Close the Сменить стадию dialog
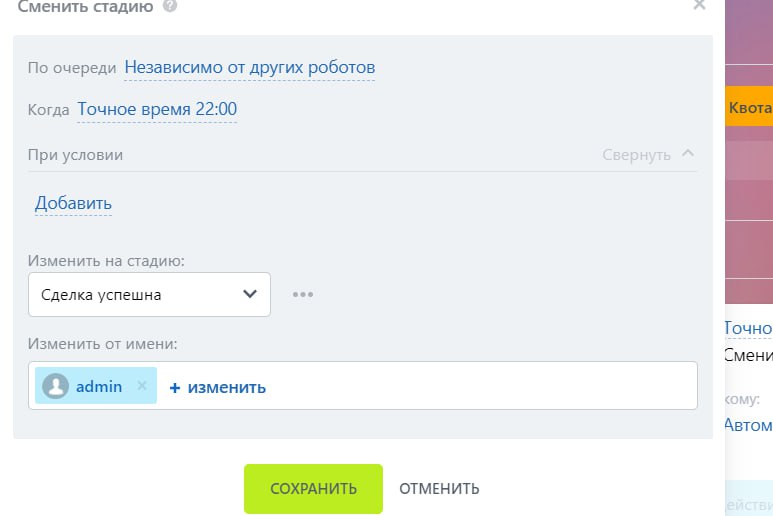The height and width of the screenshot is (516, 773). pos(699,5)
